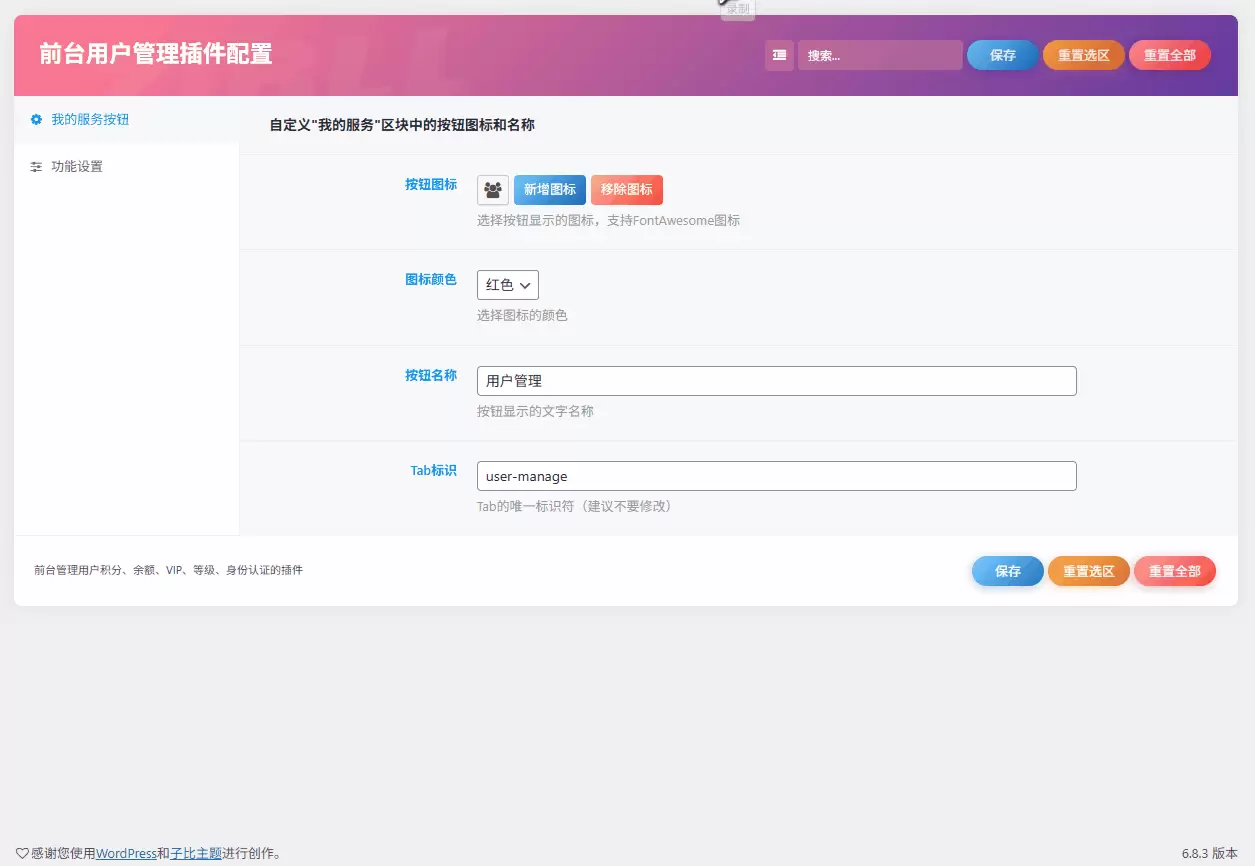Open the WordPress link in the footer
Image resolution: width=1255 pixels, height=866 pixels.
point(126,853)
